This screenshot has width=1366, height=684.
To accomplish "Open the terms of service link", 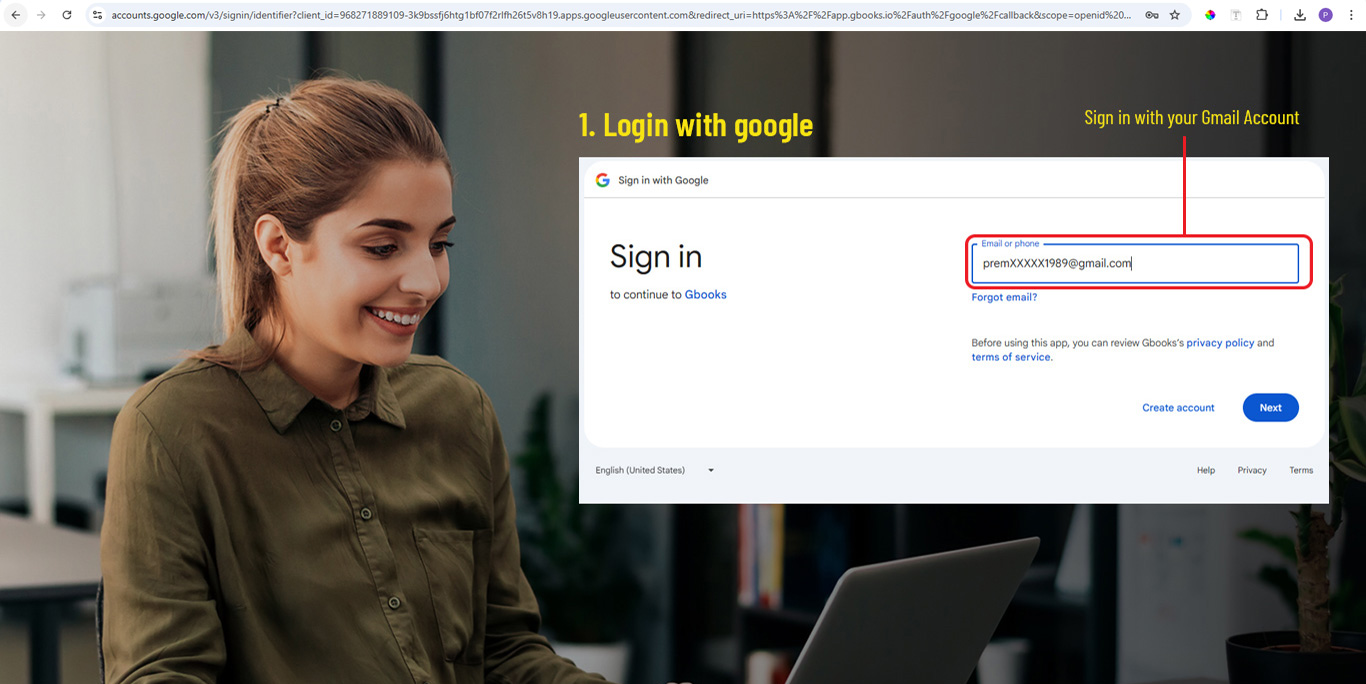I will click(x=1011, y=357).
